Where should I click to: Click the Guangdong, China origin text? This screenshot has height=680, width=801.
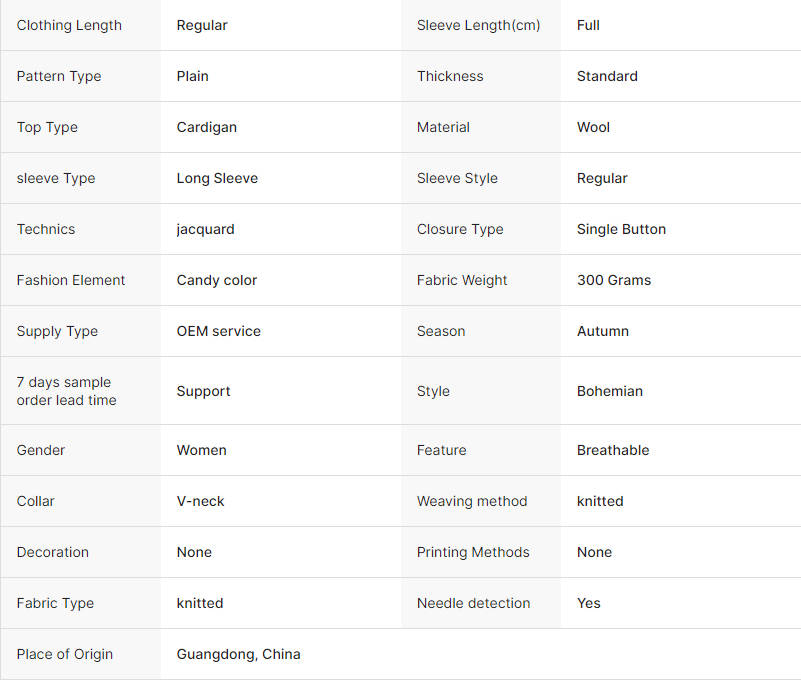coord(239,654)
